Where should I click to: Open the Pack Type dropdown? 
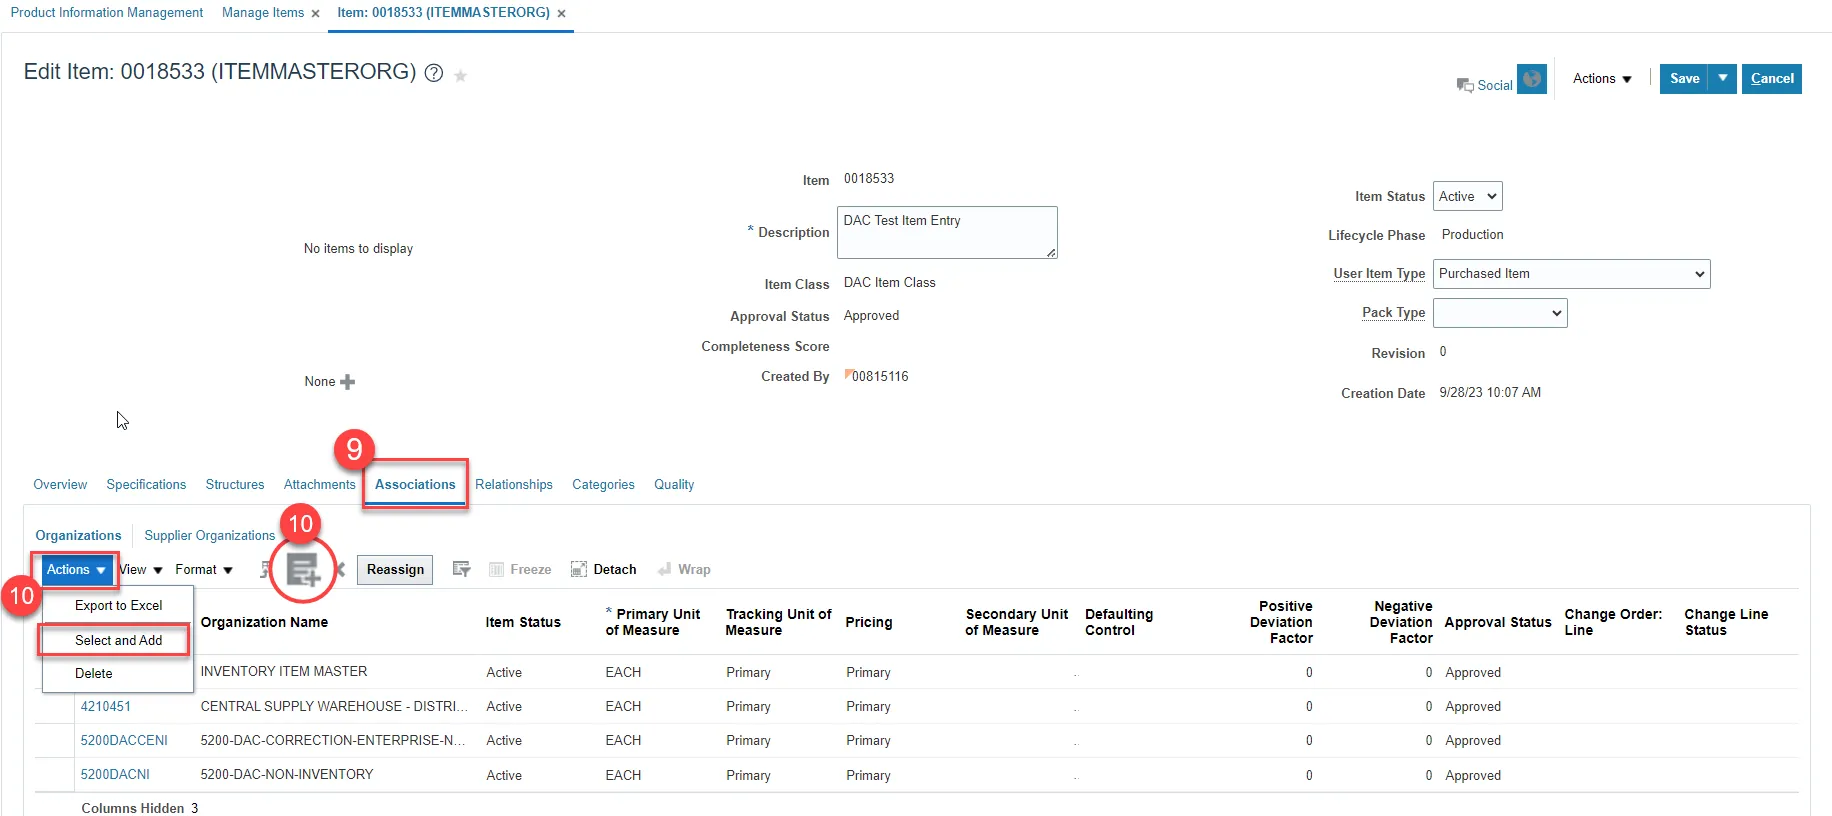(1499, 314)
